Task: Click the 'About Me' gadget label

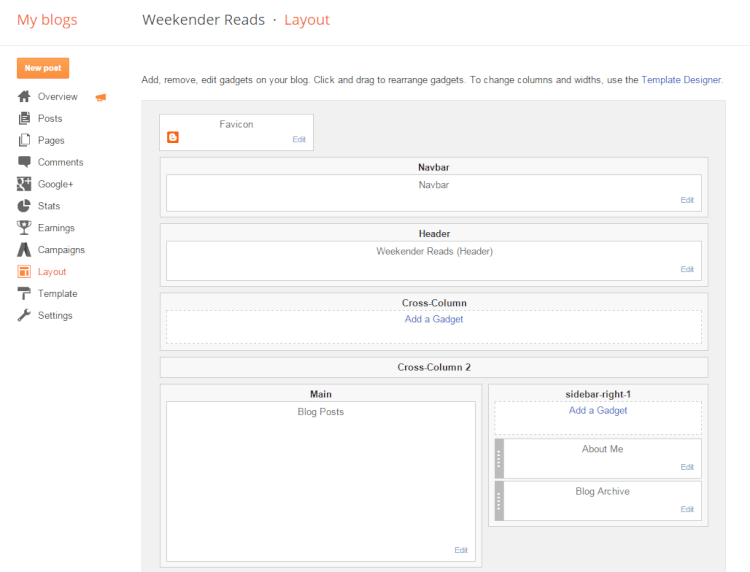Action: pos(602,449)
